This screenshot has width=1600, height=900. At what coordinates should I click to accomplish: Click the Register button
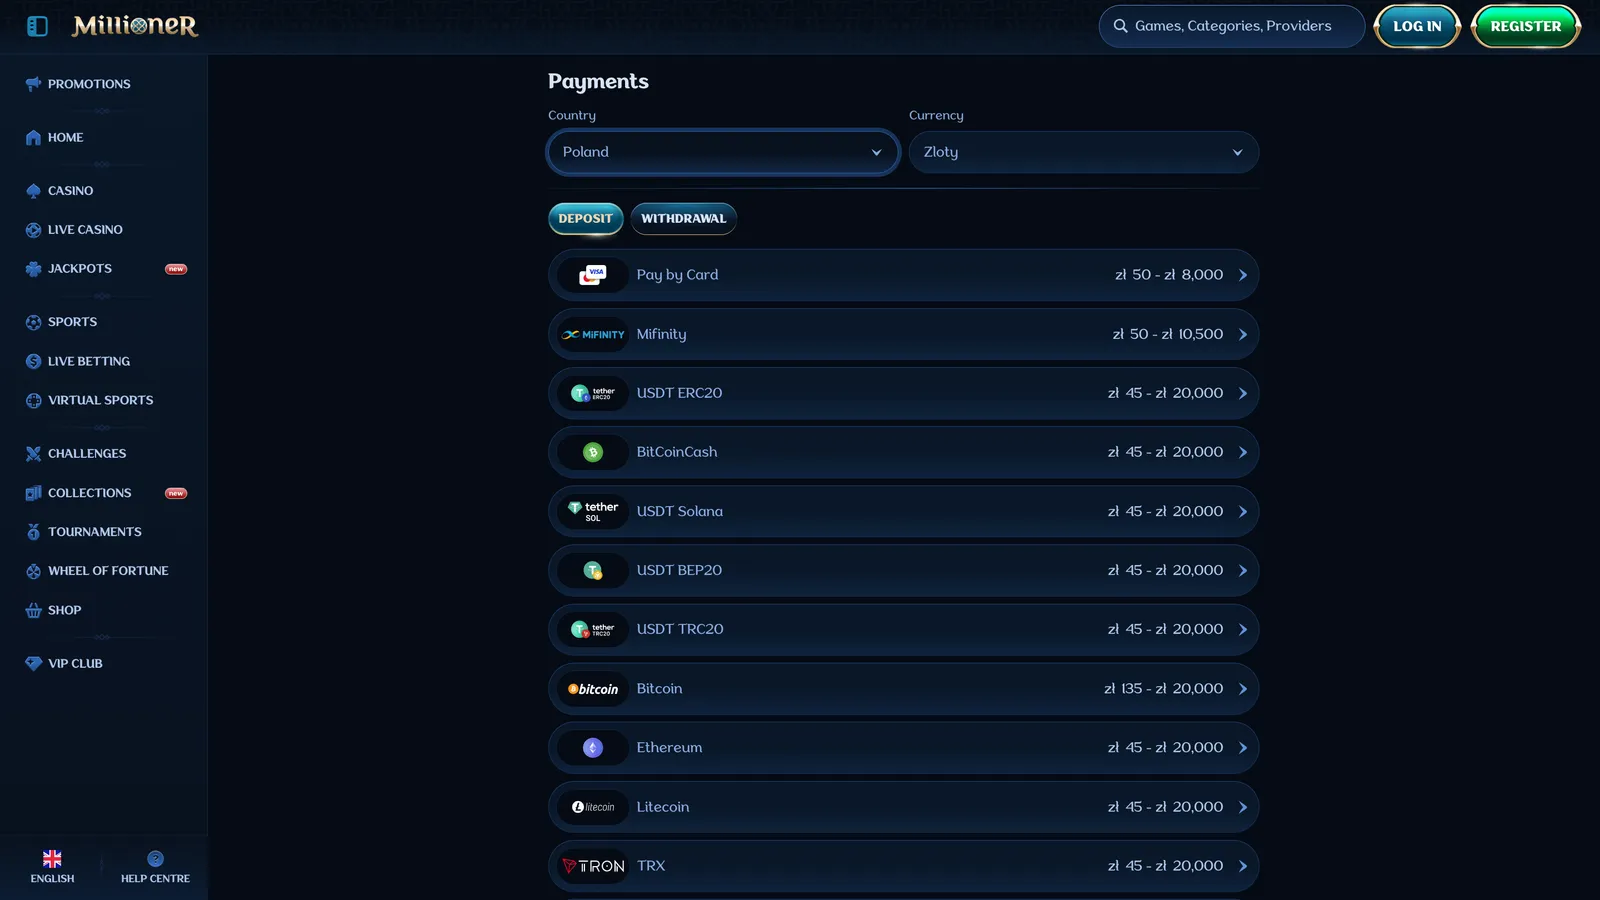(x=1526, y=26)
